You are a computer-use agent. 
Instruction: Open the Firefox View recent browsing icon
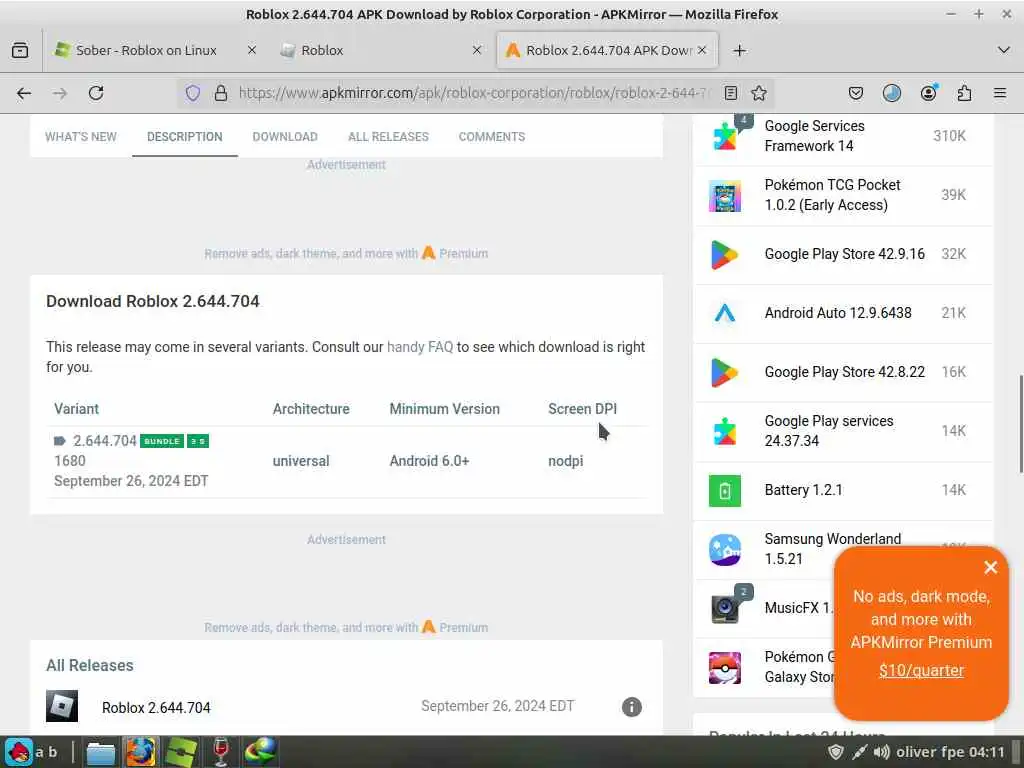coord(20,50)
